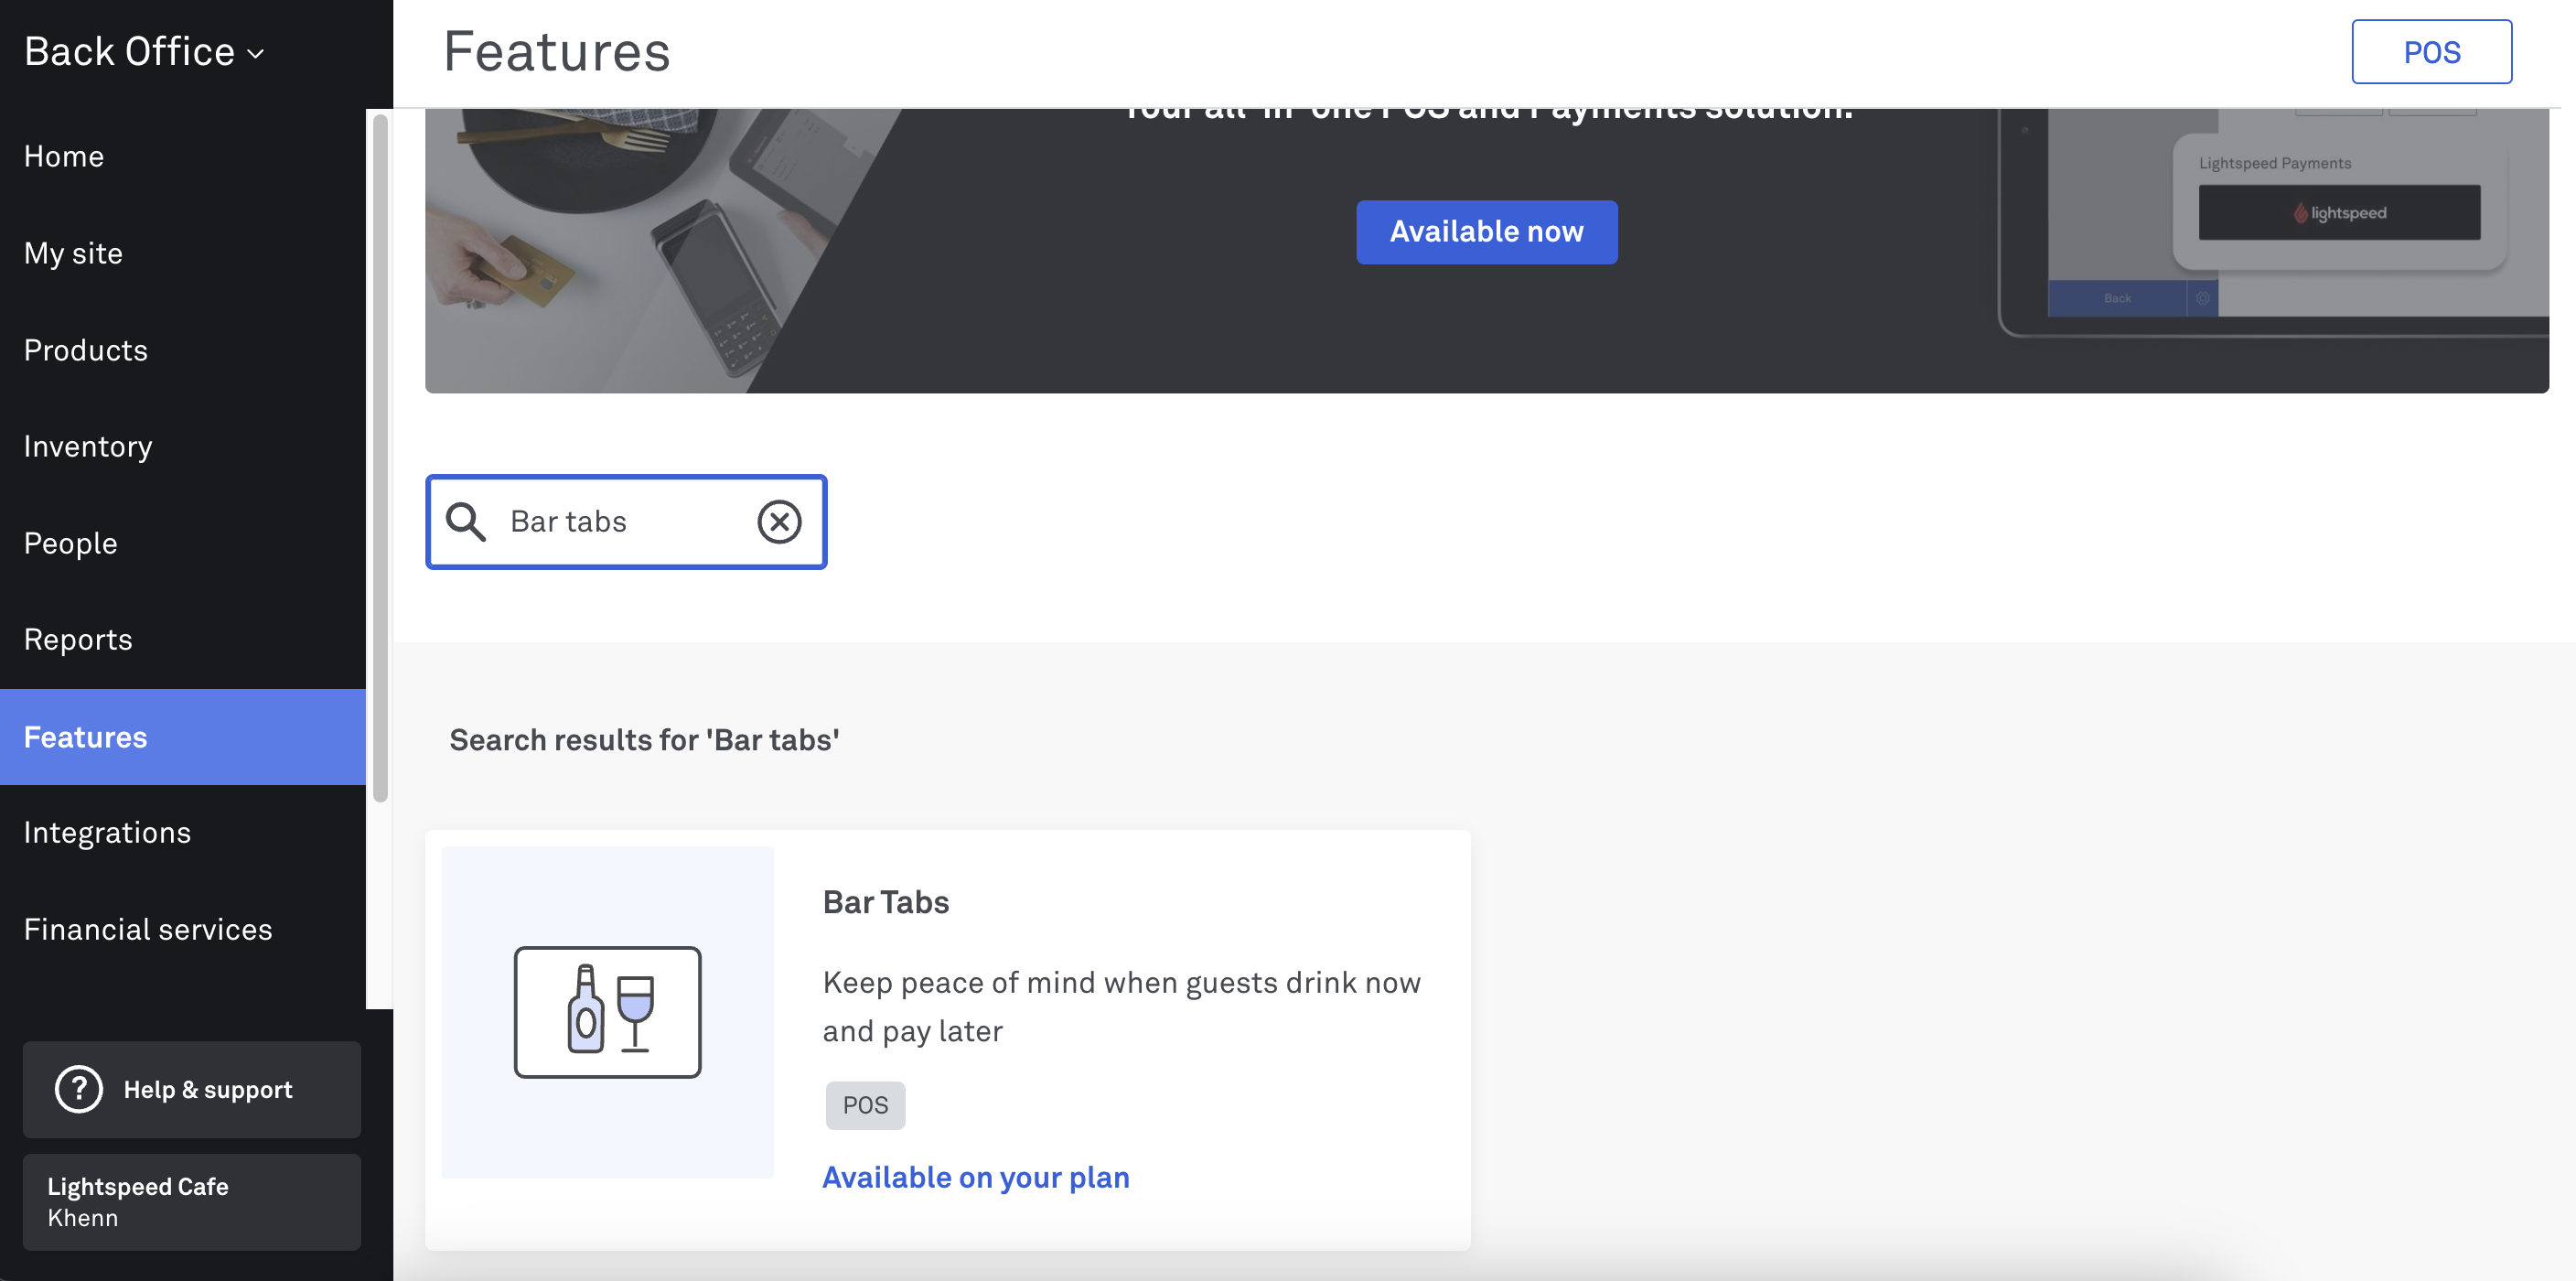Open the Lightspeed Cafe account switcher

pos(192,1202)
